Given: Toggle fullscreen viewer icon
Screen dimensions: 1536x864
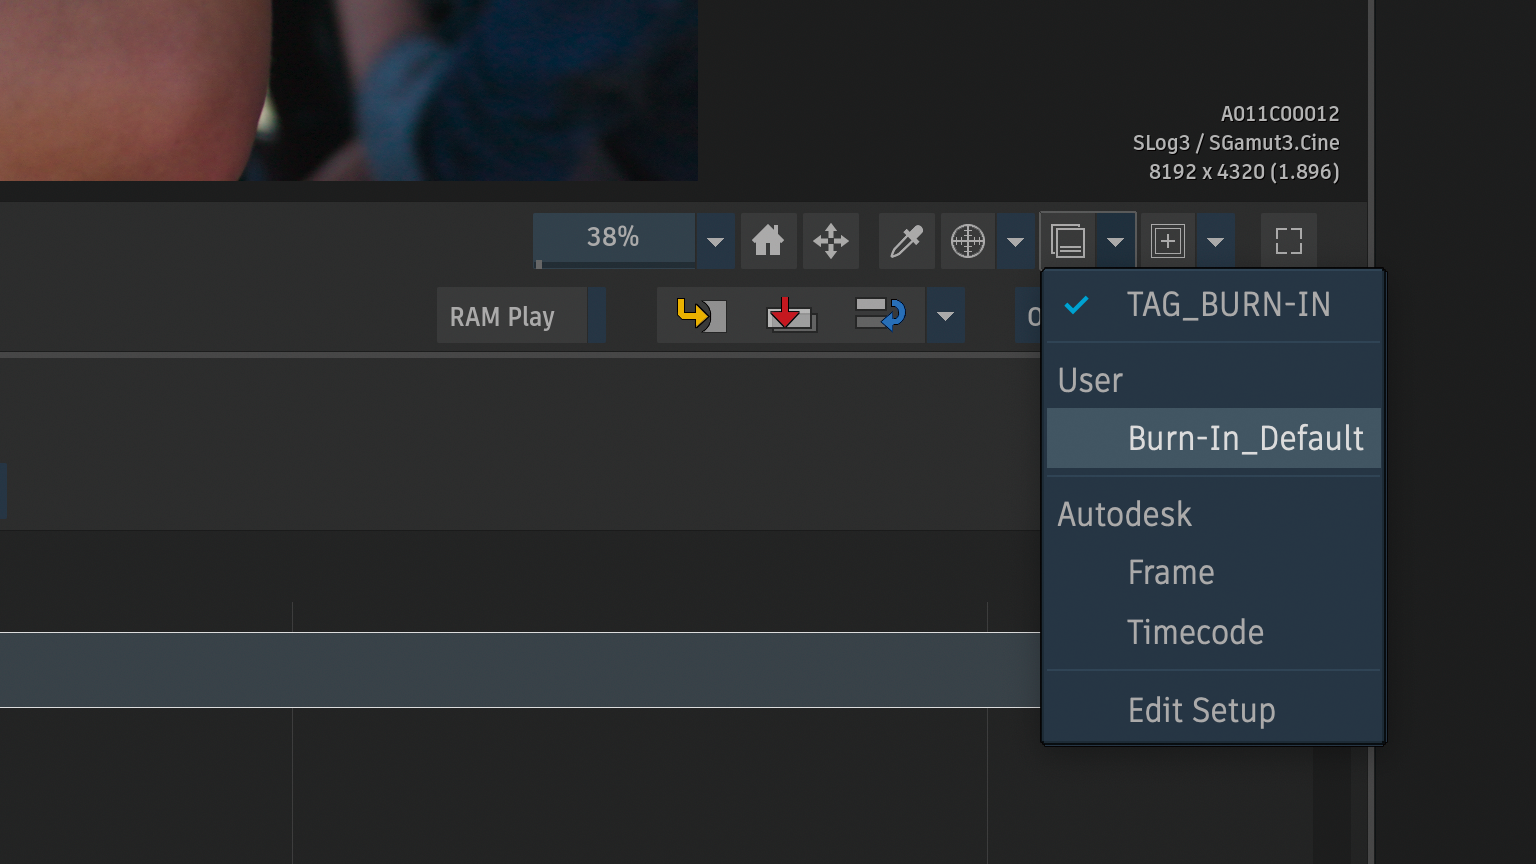Looking at the screenshot, I should click(1288, 241).
